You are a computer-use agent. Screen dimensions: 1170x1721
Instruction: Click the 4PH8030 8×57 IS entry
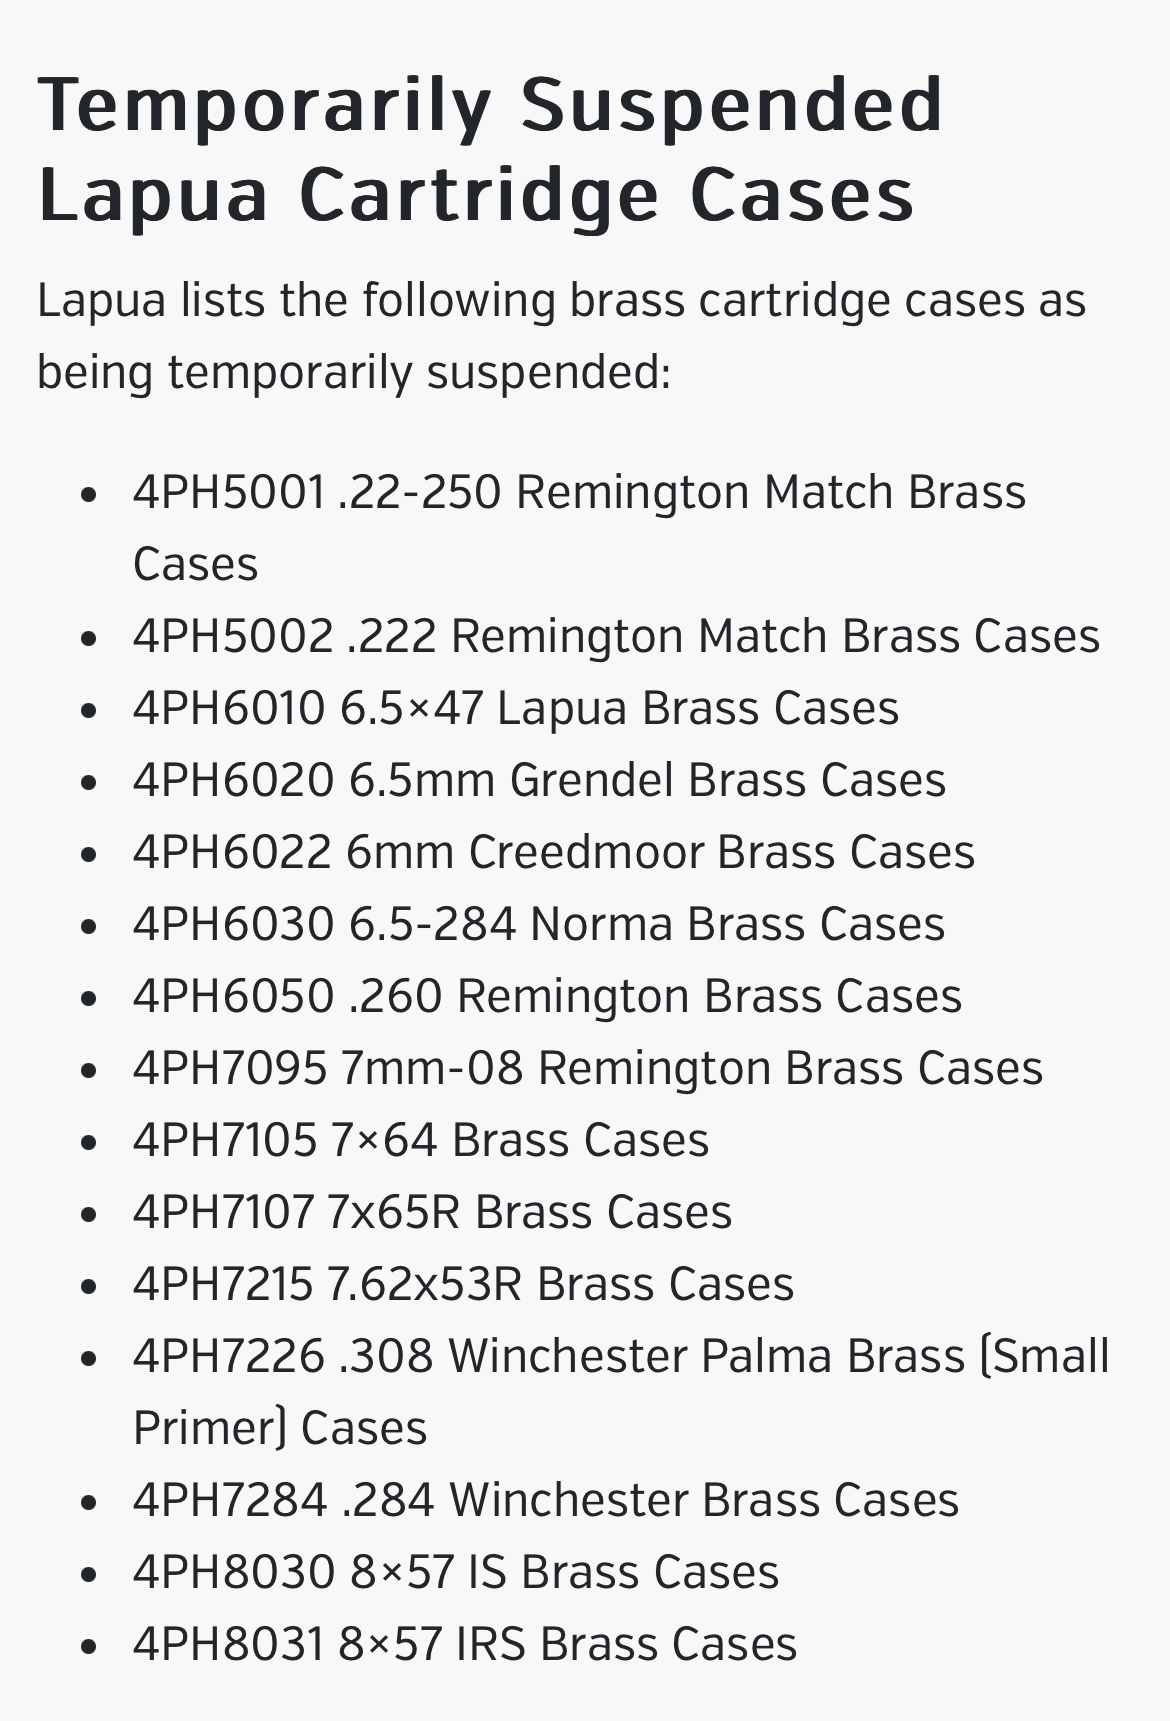[456, 1572]
